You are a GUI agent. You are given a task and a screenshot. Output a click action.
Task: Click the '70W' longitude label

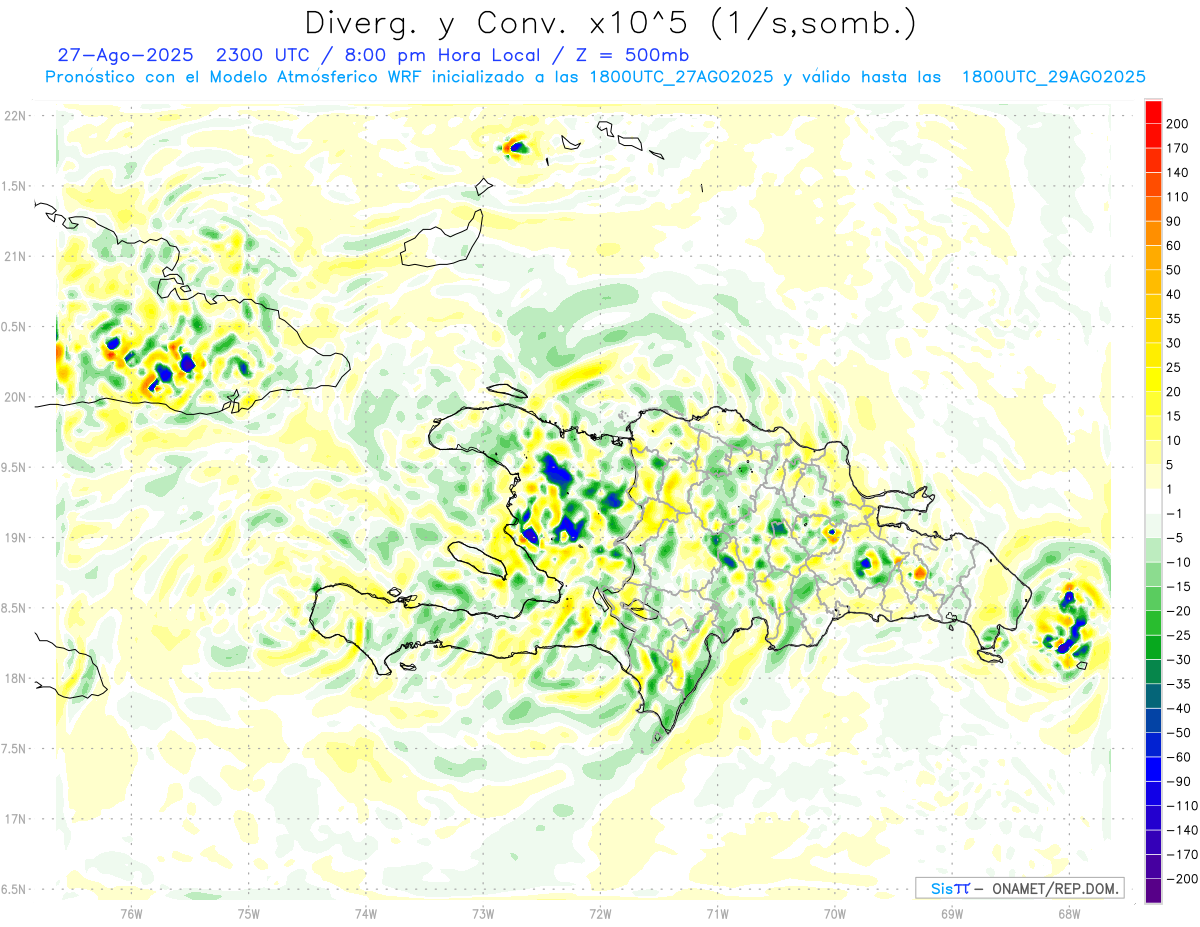pos(834,913)
